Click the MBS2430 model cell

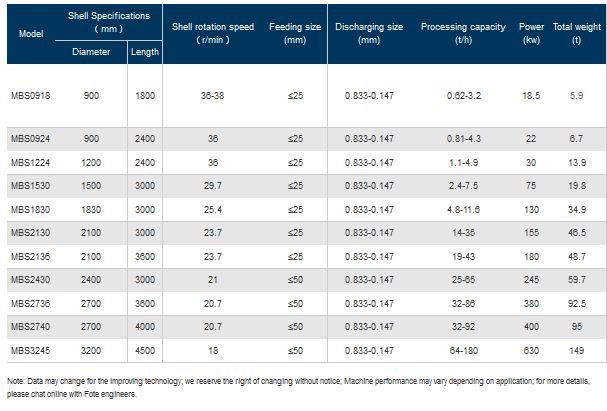click(28, 279)
